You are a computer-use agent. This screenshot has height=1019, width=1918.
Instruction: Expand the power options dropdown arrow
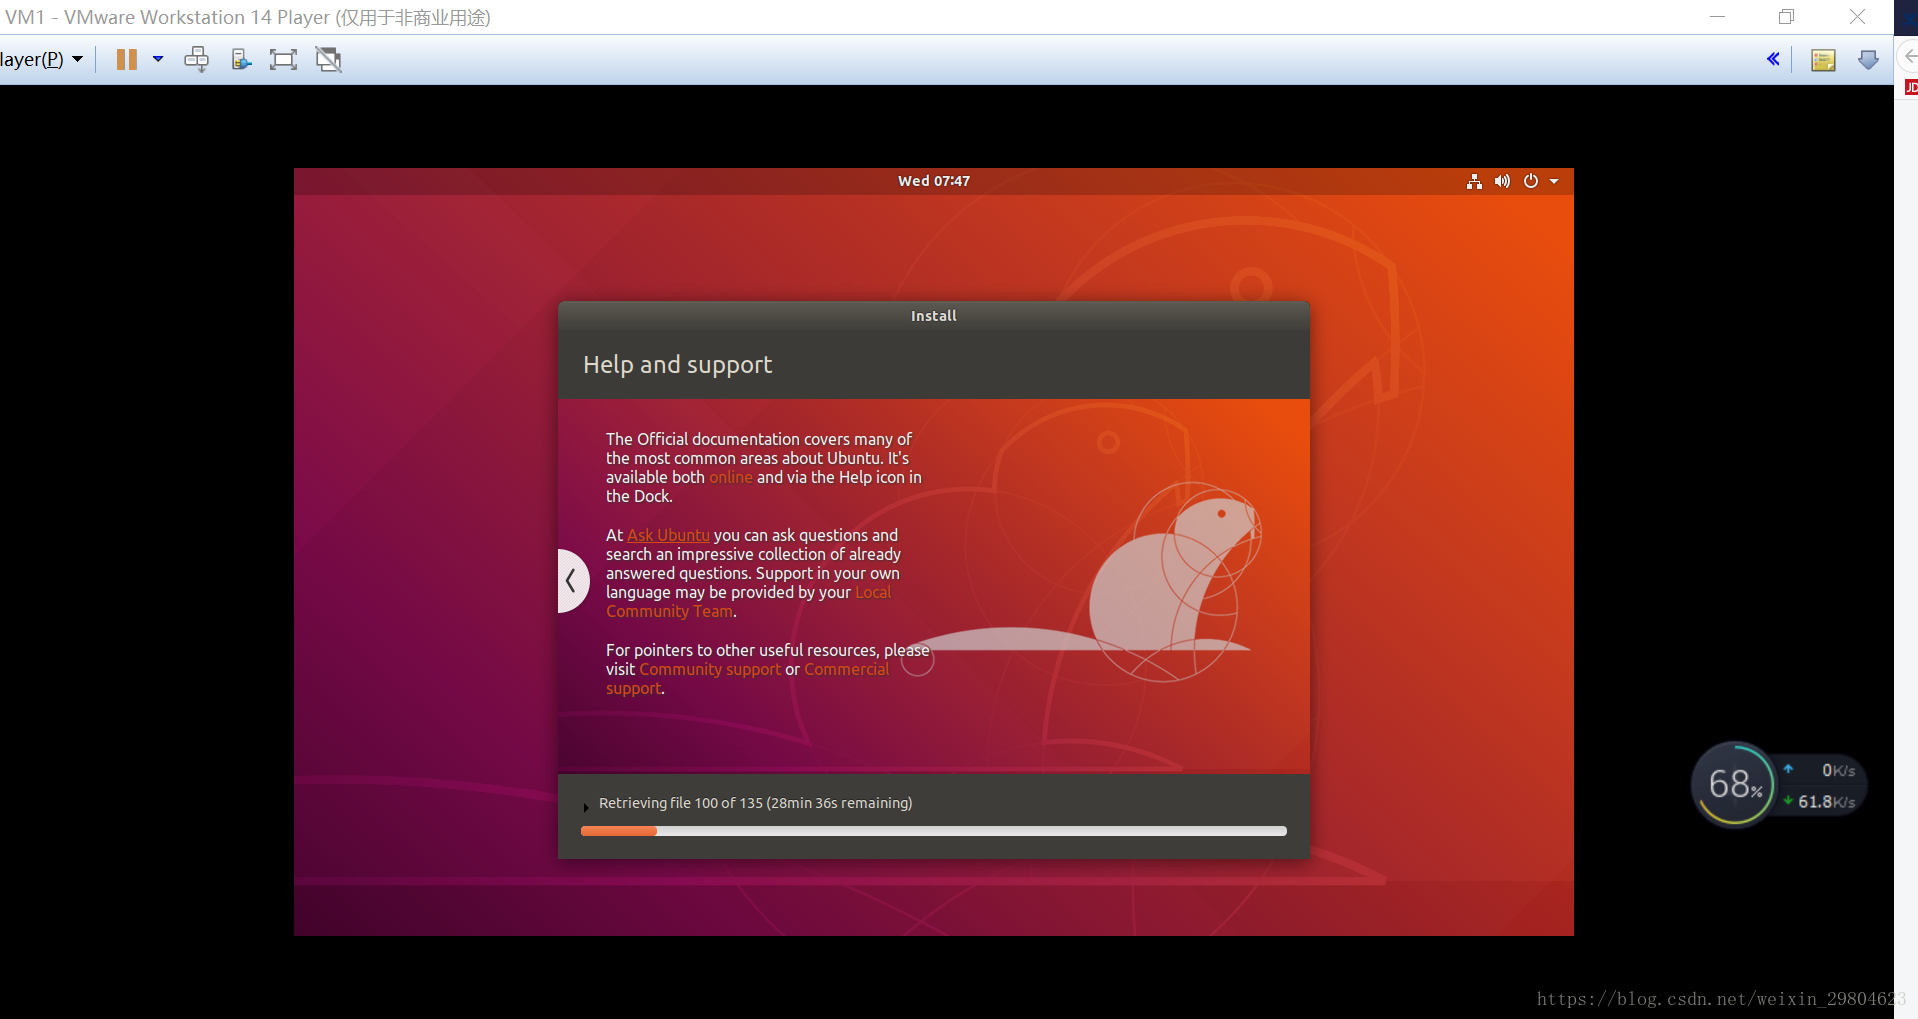(x=158, y=59)
